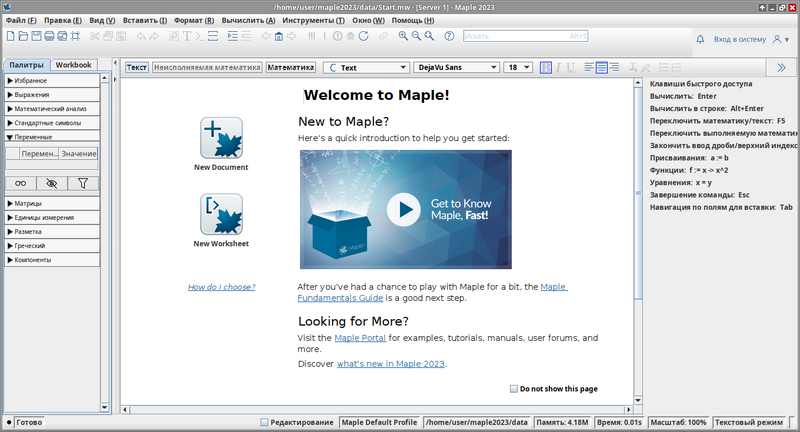Open the 'what's new in Maple 2023' link
Image resolution: width=800 pixels, height=432 pixels.
(391, 364)
